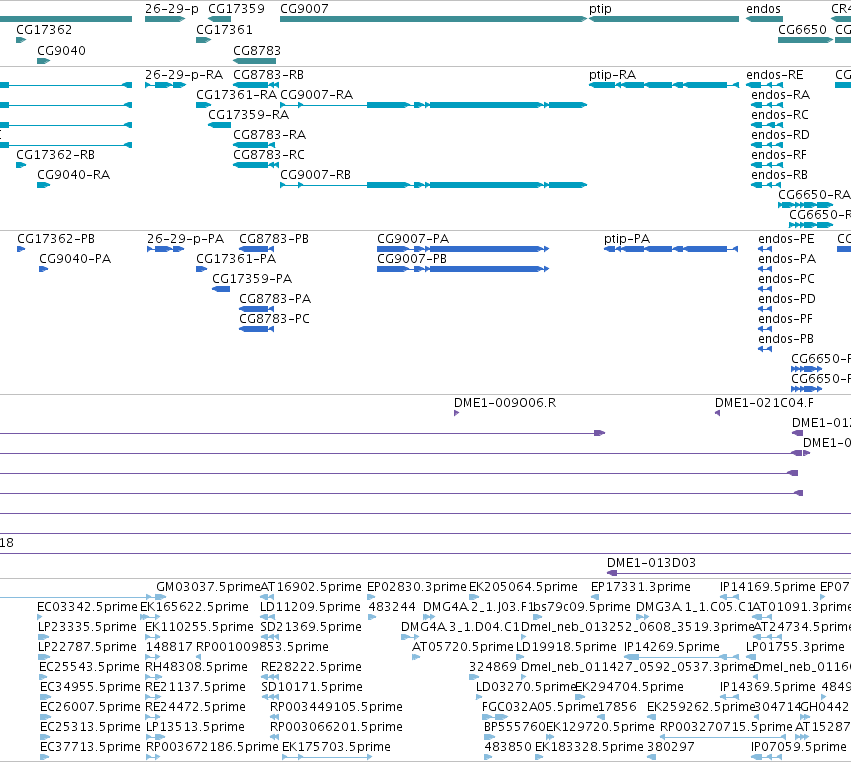Open the ptip-PA protein label

[x=627, y=240]
